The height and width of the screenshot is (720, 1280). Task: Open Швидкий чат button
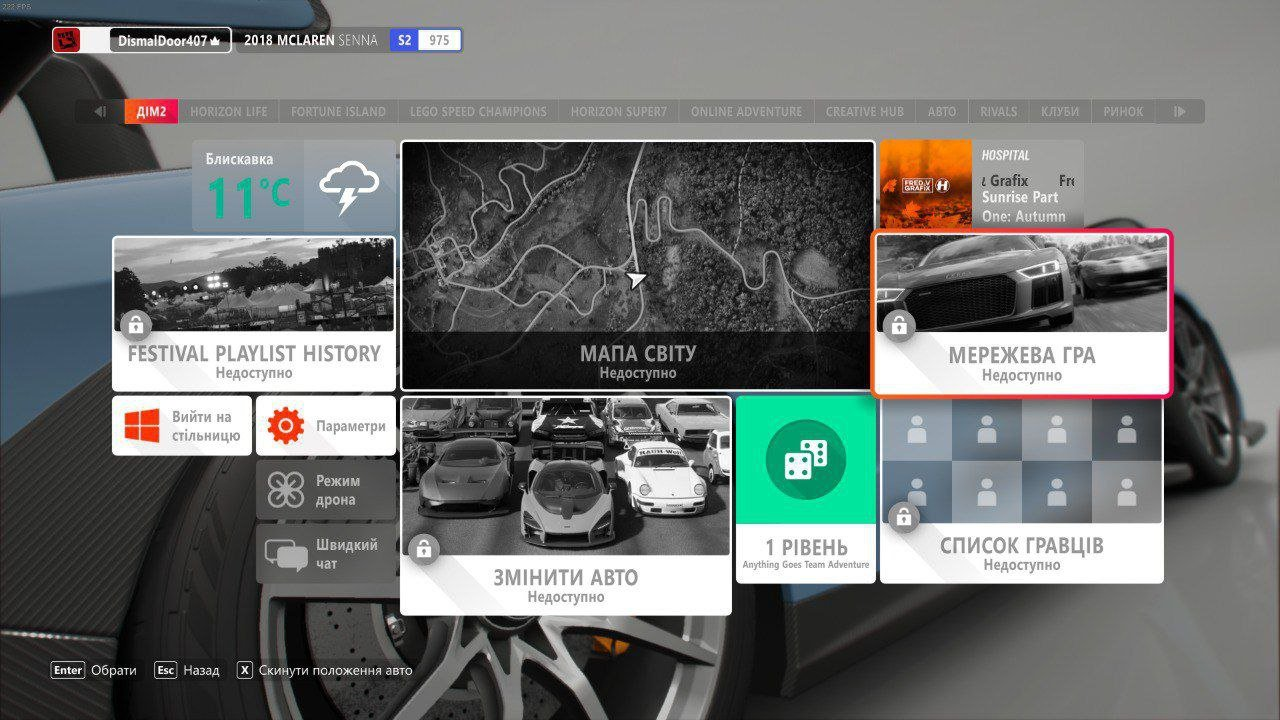[326, 554]
